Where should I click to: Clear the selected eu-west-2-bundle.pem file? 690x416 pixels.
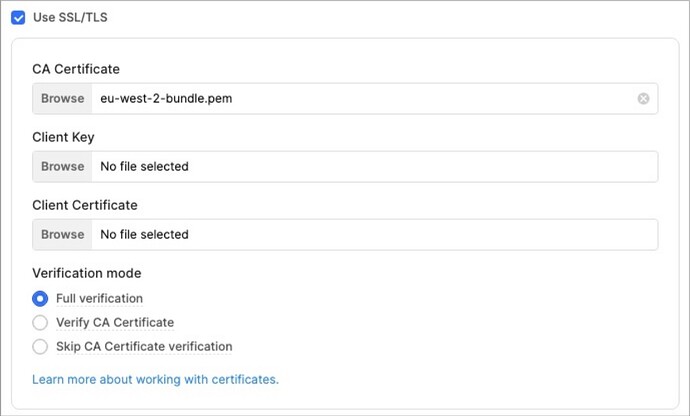(643, 99)
